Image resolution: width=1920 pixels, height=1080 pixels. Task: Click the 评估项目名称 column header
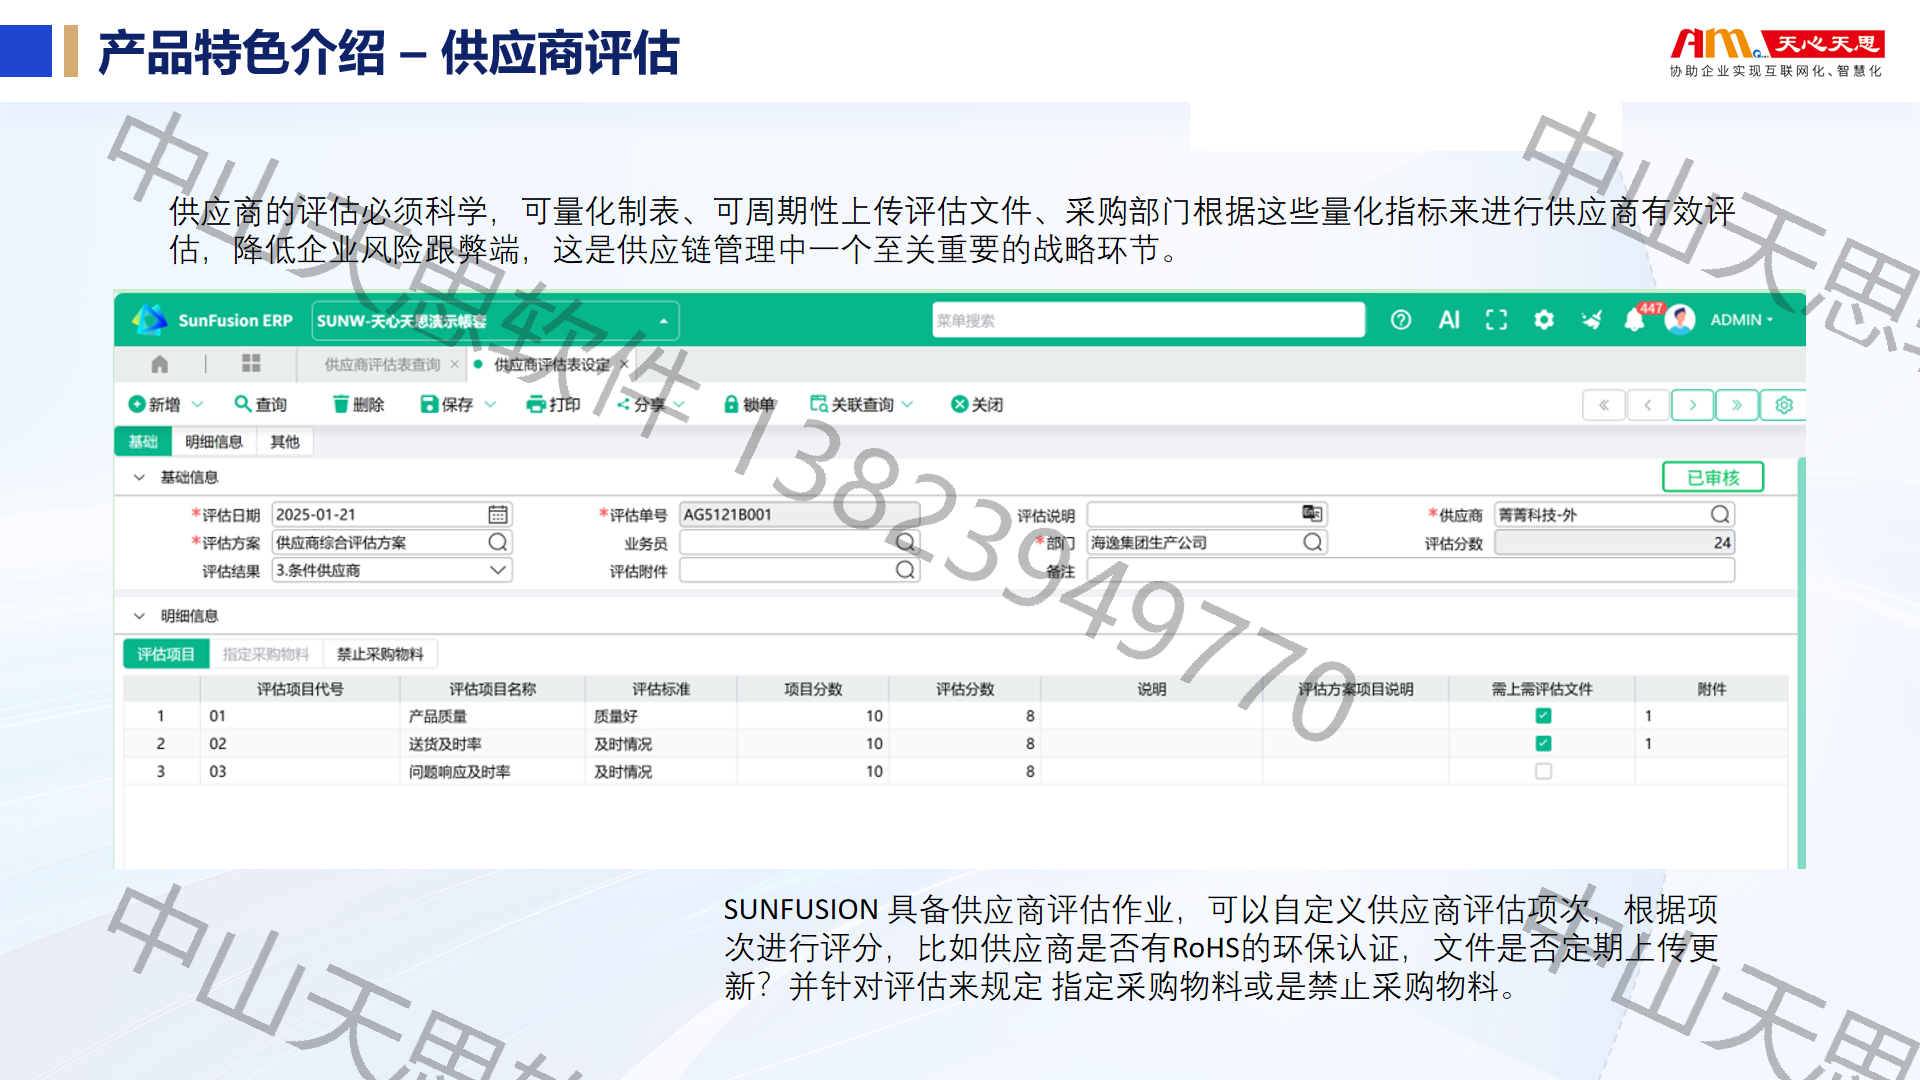tap(492, 689)
